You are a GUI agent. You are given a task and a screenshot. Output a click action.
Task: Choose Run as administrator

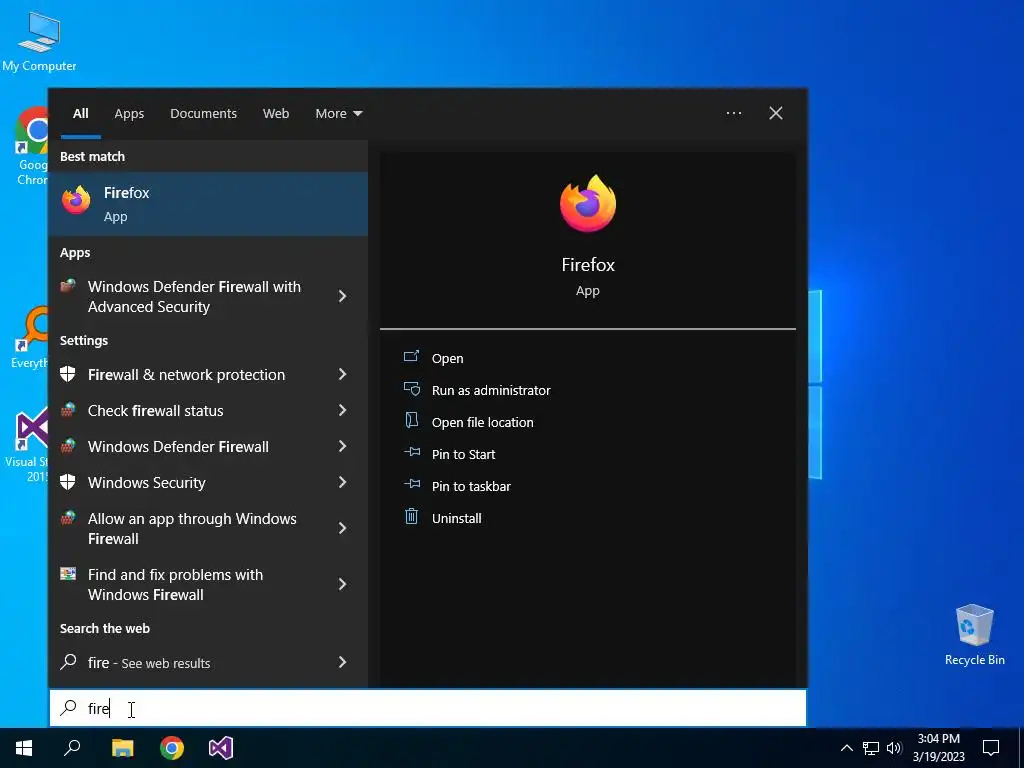click(x=490, y=390)
